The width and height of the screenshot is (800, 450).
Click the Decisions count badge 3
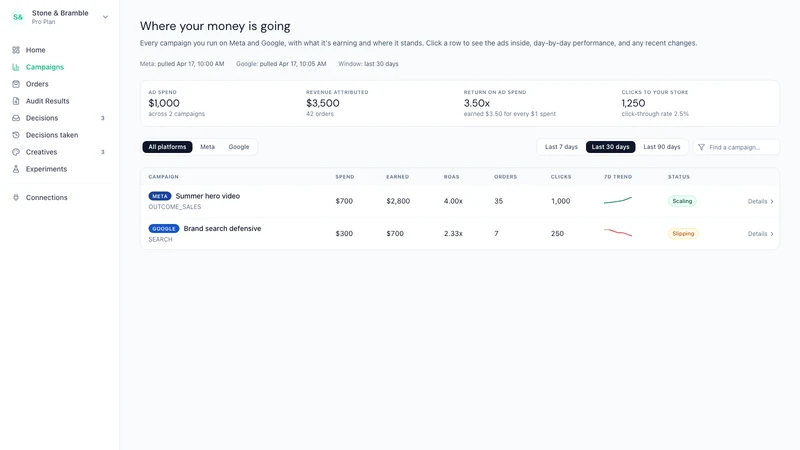[x=103, y=118]
